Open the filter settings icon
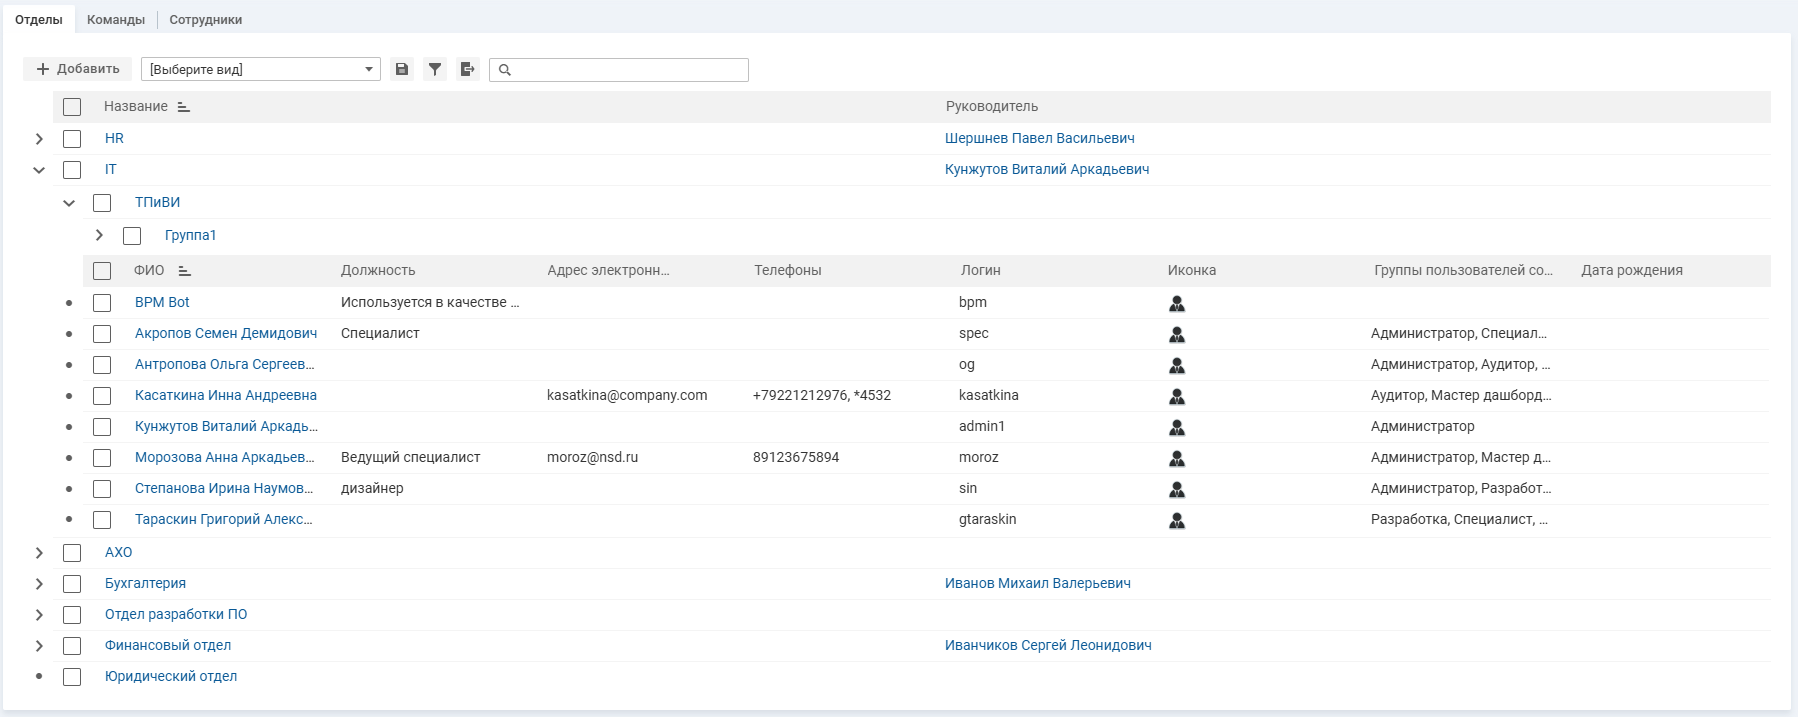 (x=435, y=69)
